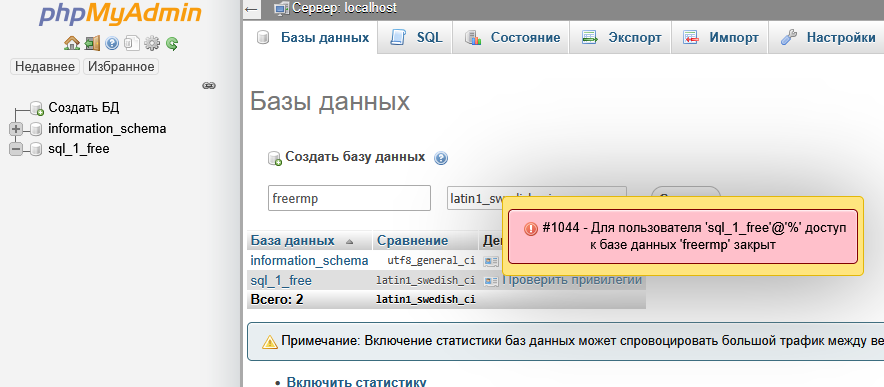Click the Home icon under phpMyAdmin logo
Screen dimensions: 884x387
tap(72, 43)
